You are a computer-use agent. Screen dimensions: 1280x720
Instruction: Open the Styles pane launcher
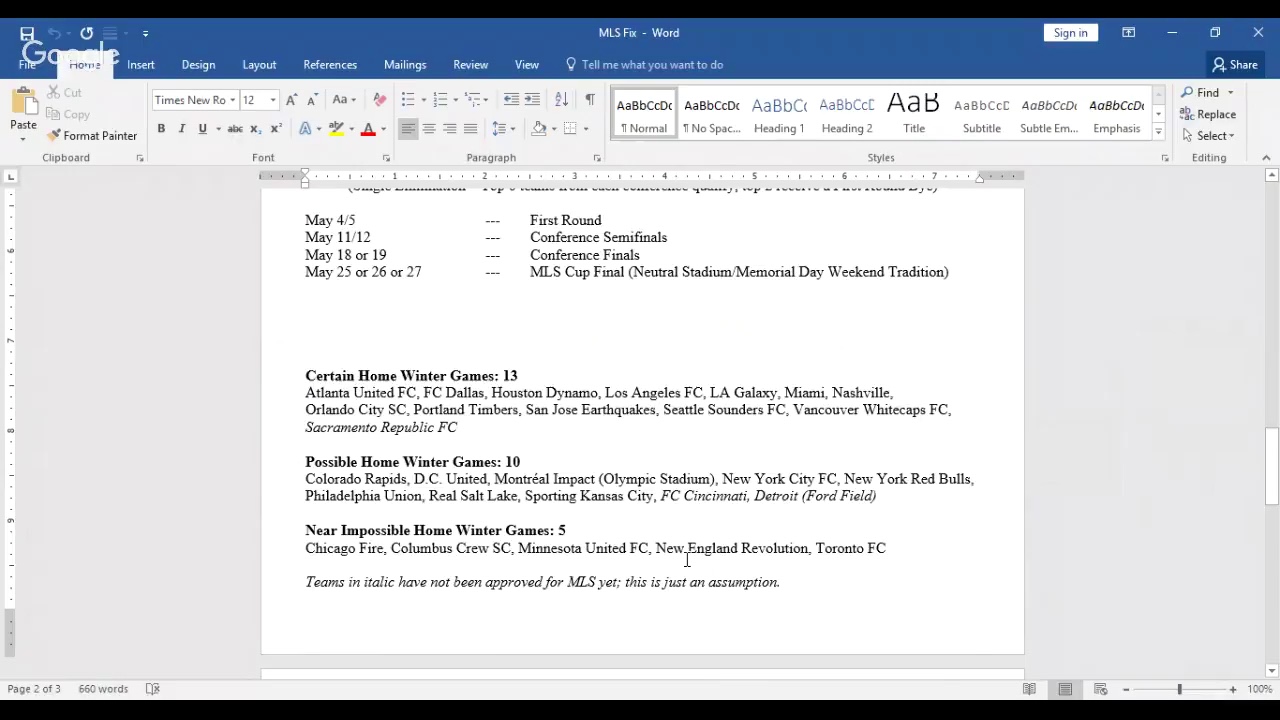(x=1165, y=158)
